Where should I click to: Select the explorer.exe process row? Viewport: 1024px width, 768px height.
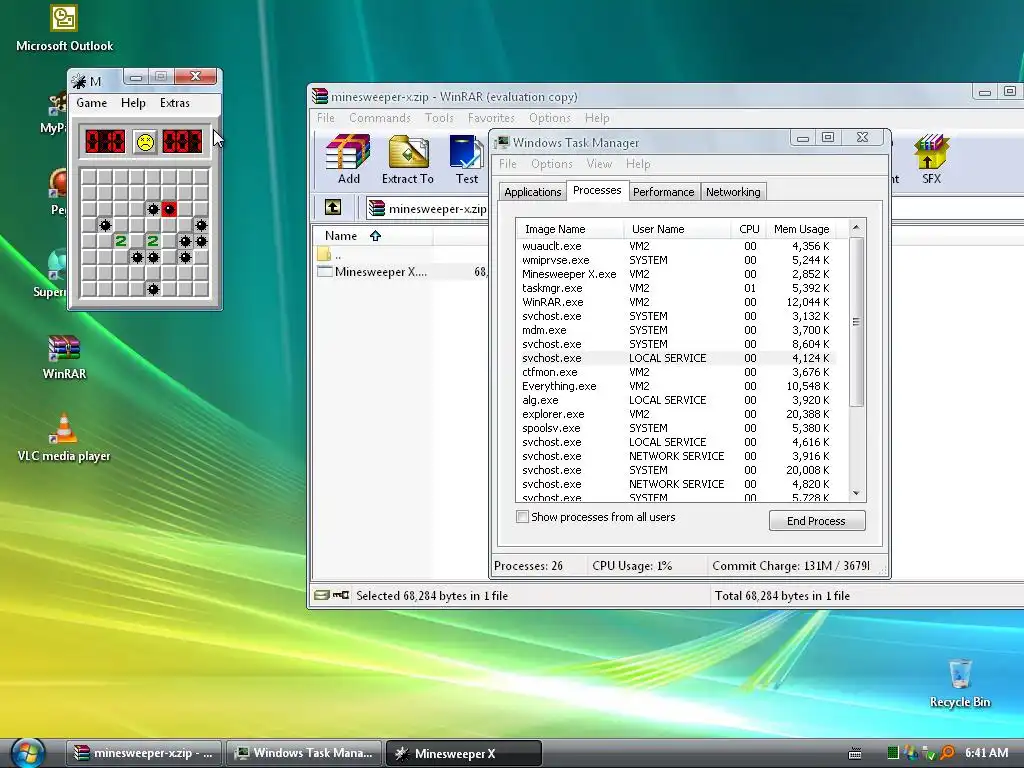point(676,414)
